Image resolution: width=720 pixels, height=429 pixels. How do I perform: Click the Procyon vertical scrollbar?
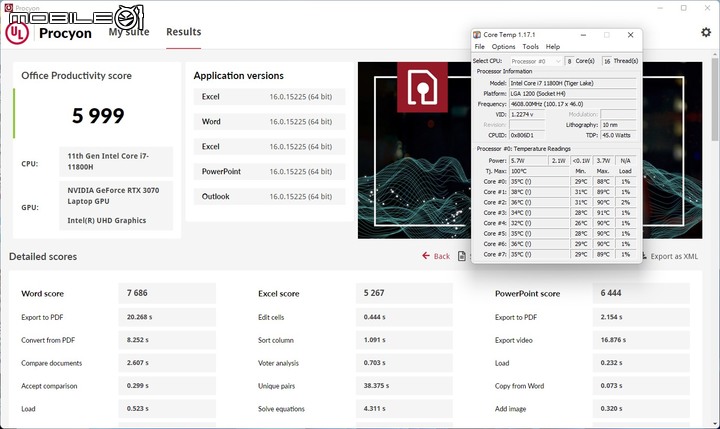point(715,100)
